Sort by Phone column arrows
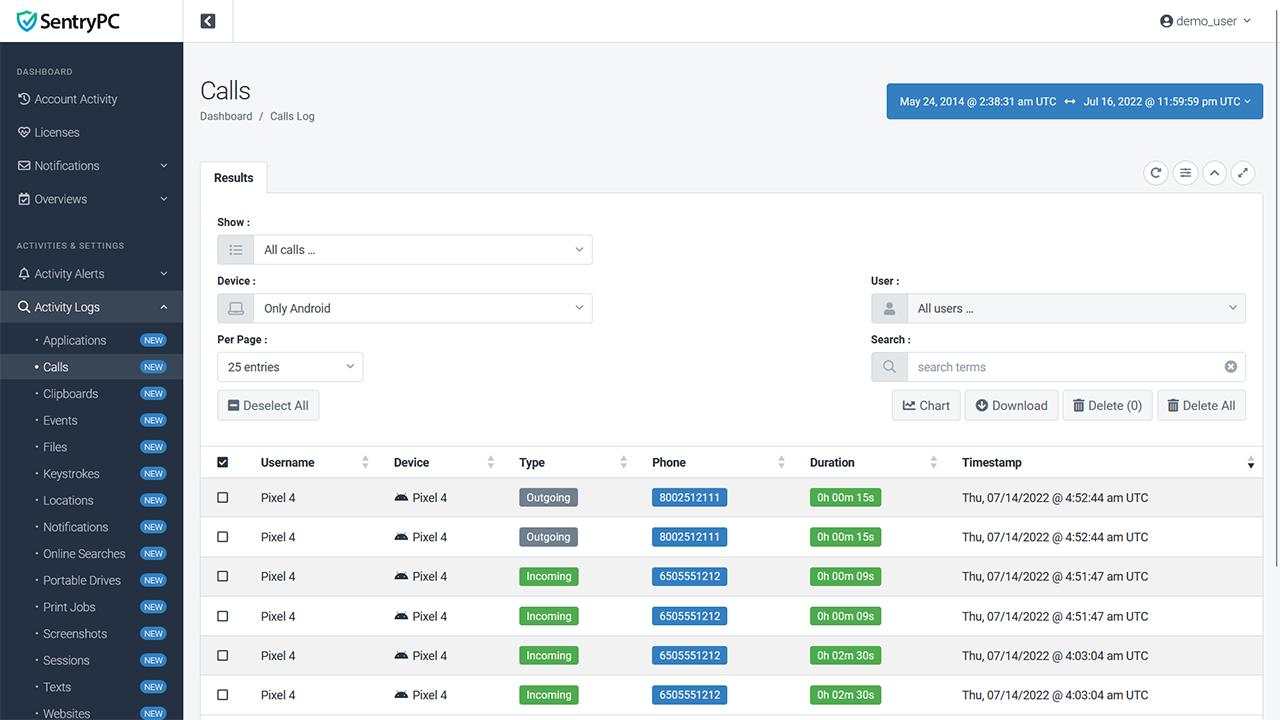 pyautogui.click(x=782, y=462)
